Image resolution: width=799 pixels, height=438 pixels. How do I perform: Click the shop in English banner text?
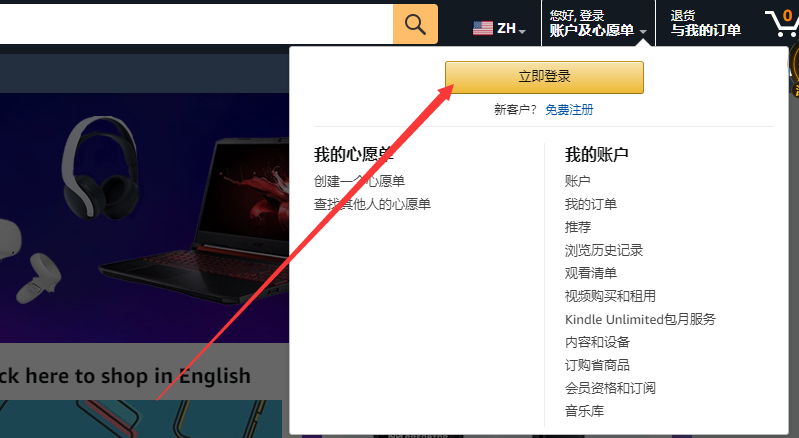pyautogui.click(x=125, y=376)
